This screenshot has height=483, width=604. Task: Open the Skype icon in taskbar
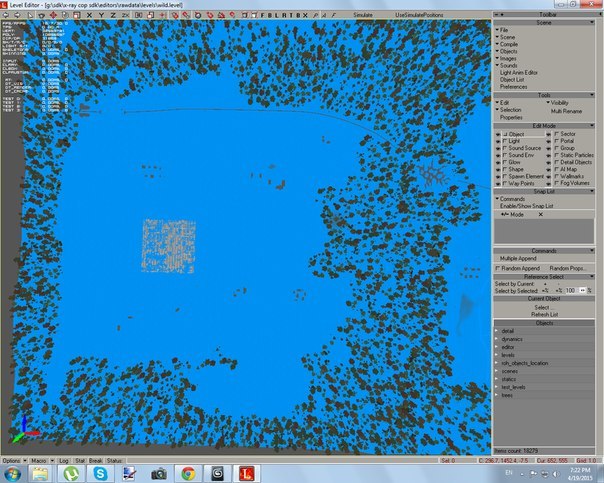click(100, 473)
